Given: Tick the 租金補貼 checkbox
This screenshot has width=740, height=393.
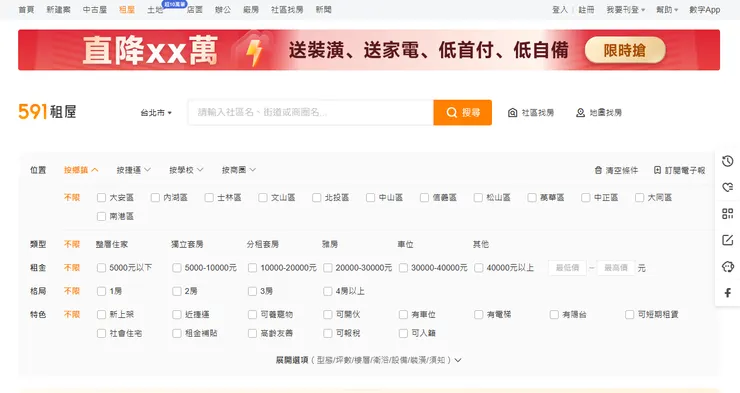Looking at the screenshot, I should [x=177, y=334].
